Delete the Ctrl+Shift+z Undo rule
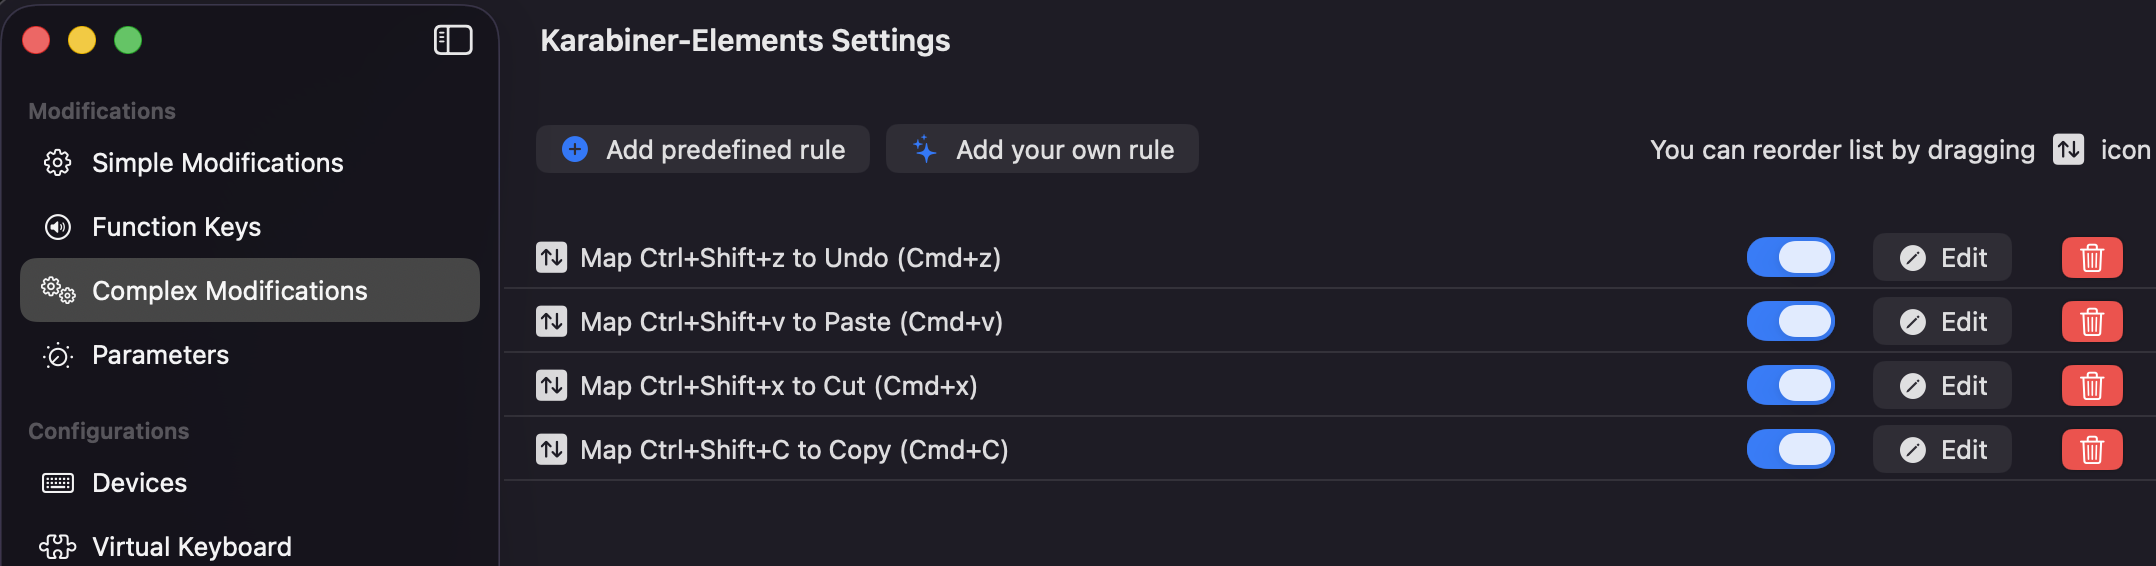Viewport: 2156px width, 566px height. (2091, 258)
